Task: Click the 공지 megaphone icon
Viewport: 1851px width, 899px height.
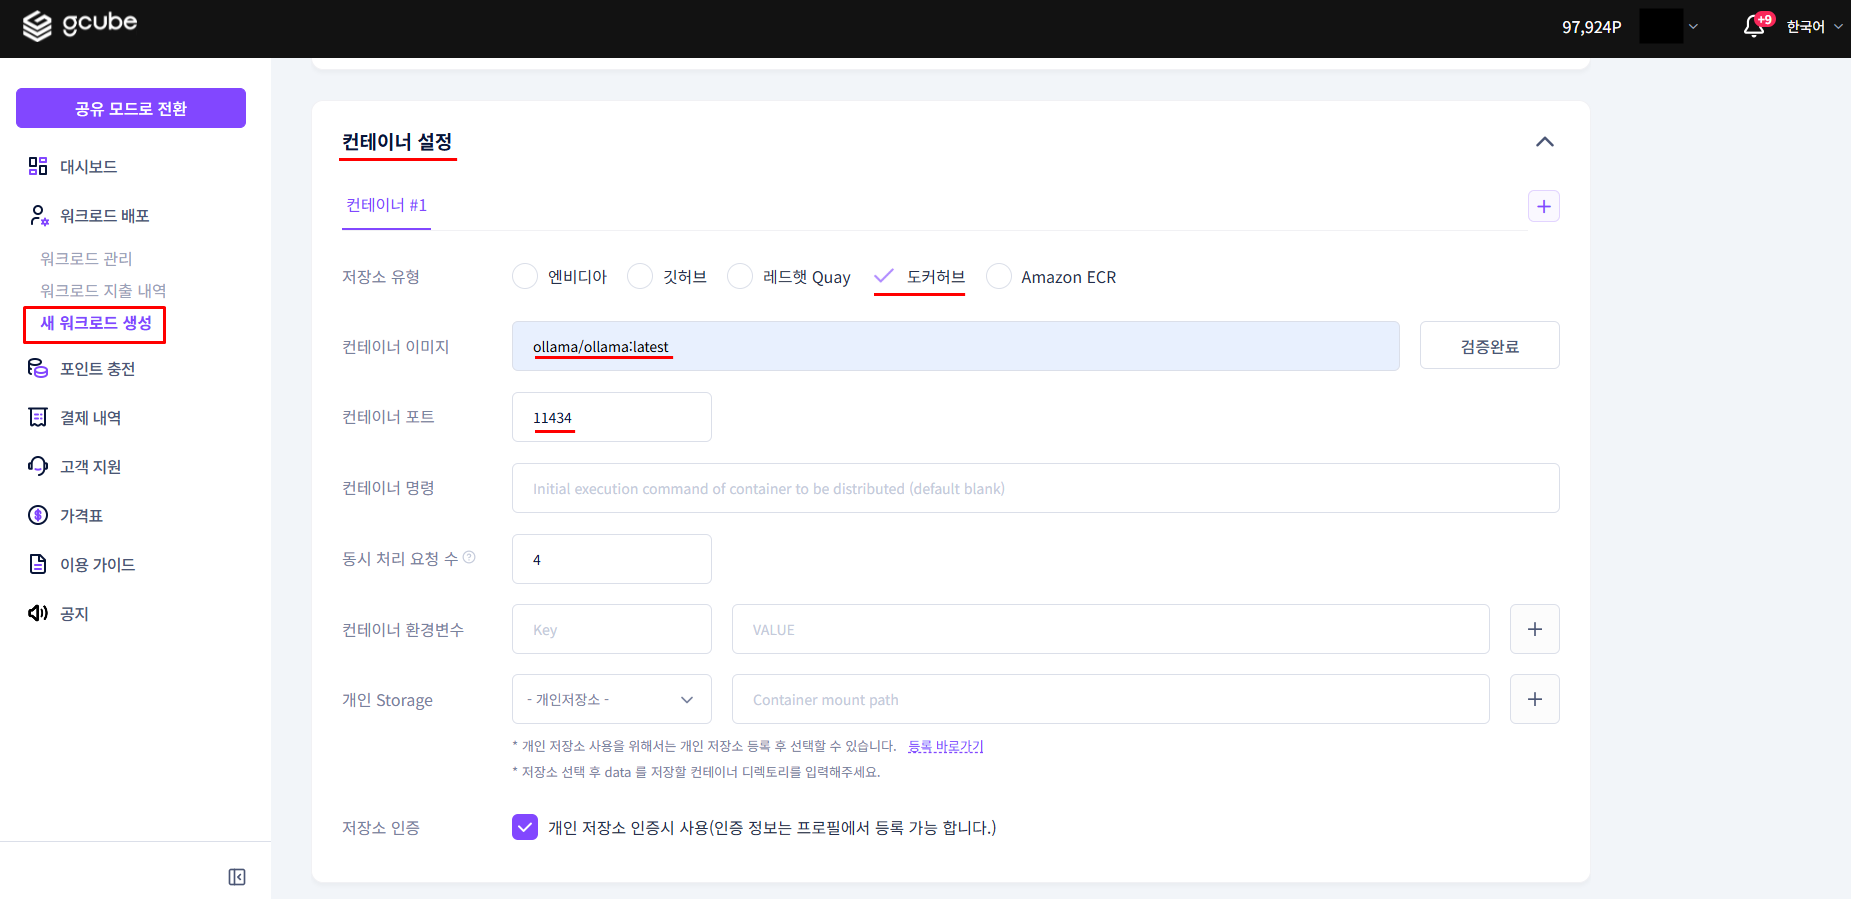Action: click(38, 613)
